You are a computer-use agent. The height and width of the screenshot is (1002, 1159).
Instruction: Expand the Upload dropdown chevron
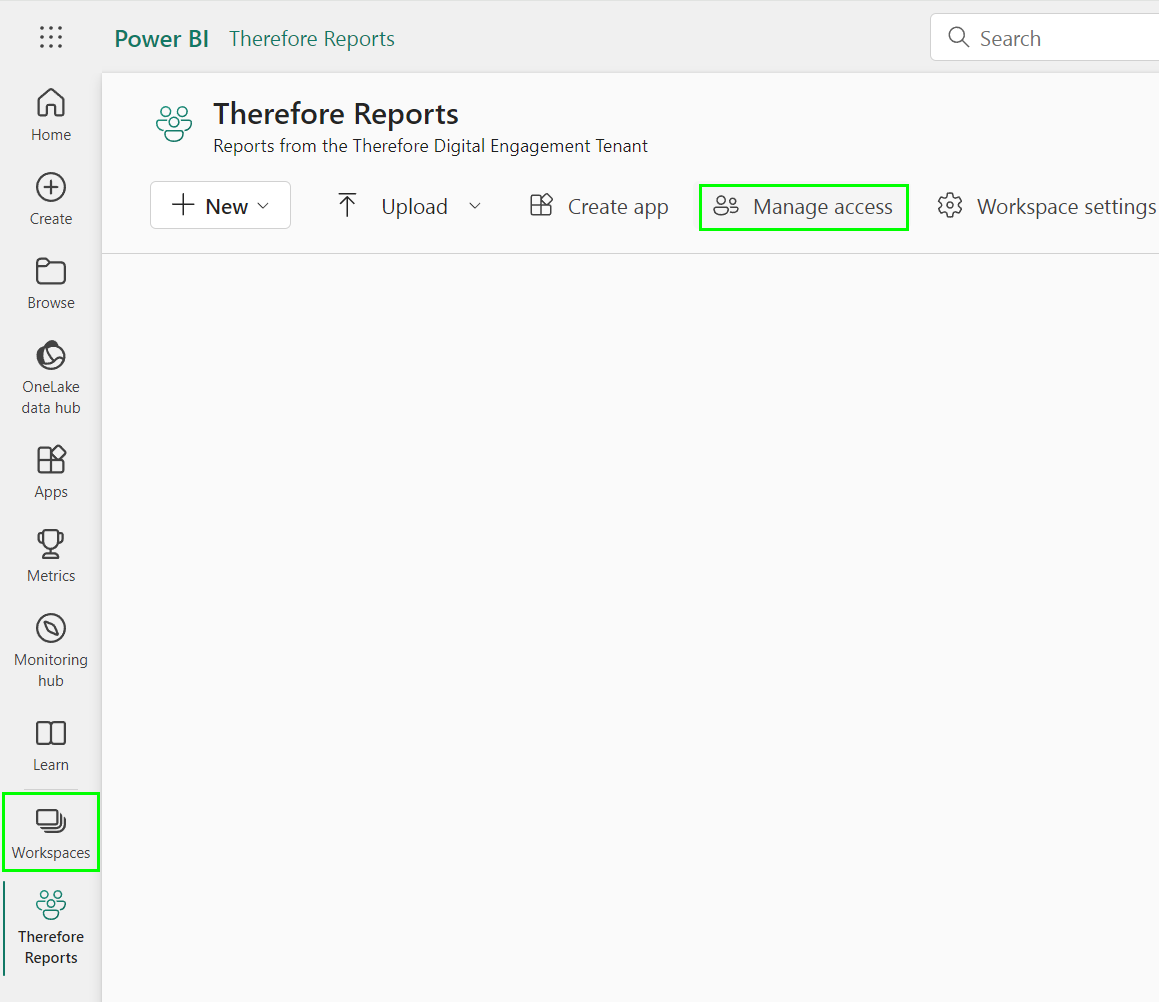[477, 206]
